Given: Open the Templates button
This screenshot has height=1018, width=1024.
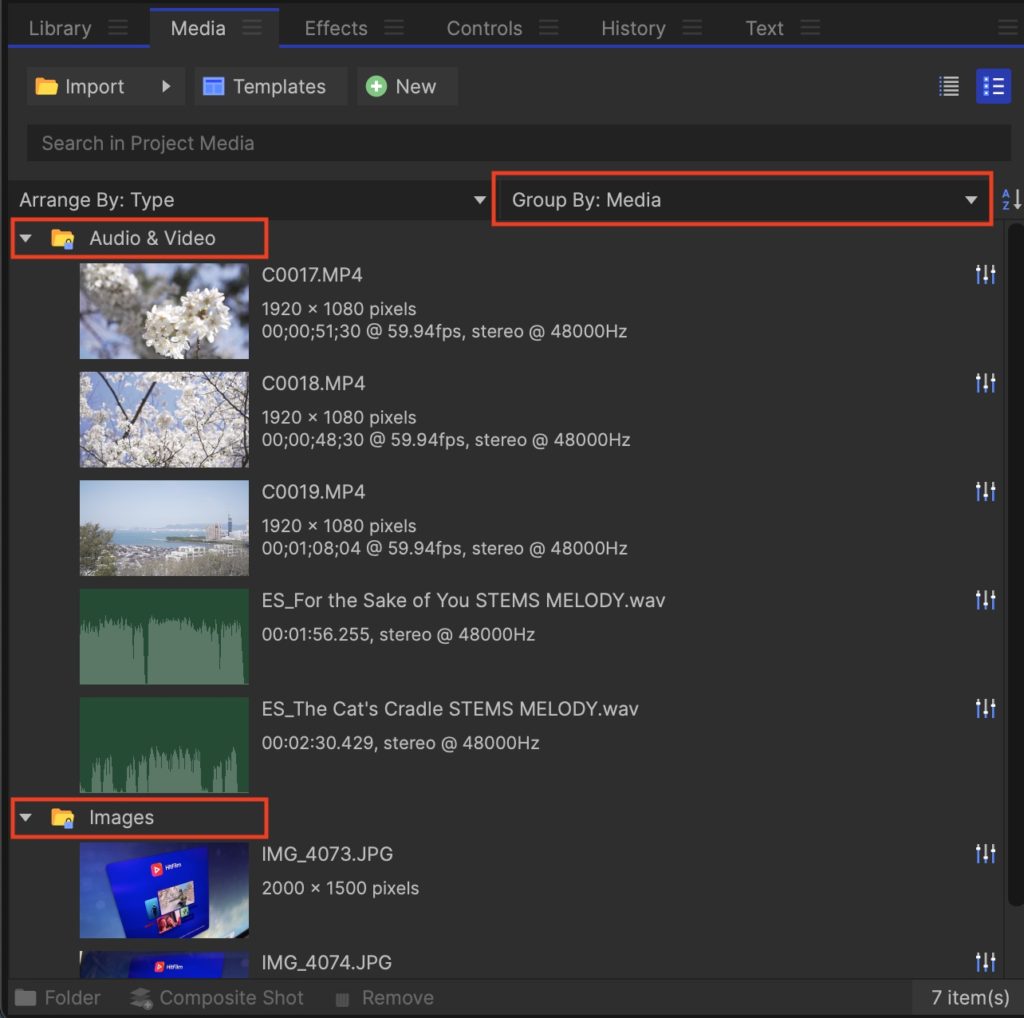Looking at the screenshot, I should 265,87.
